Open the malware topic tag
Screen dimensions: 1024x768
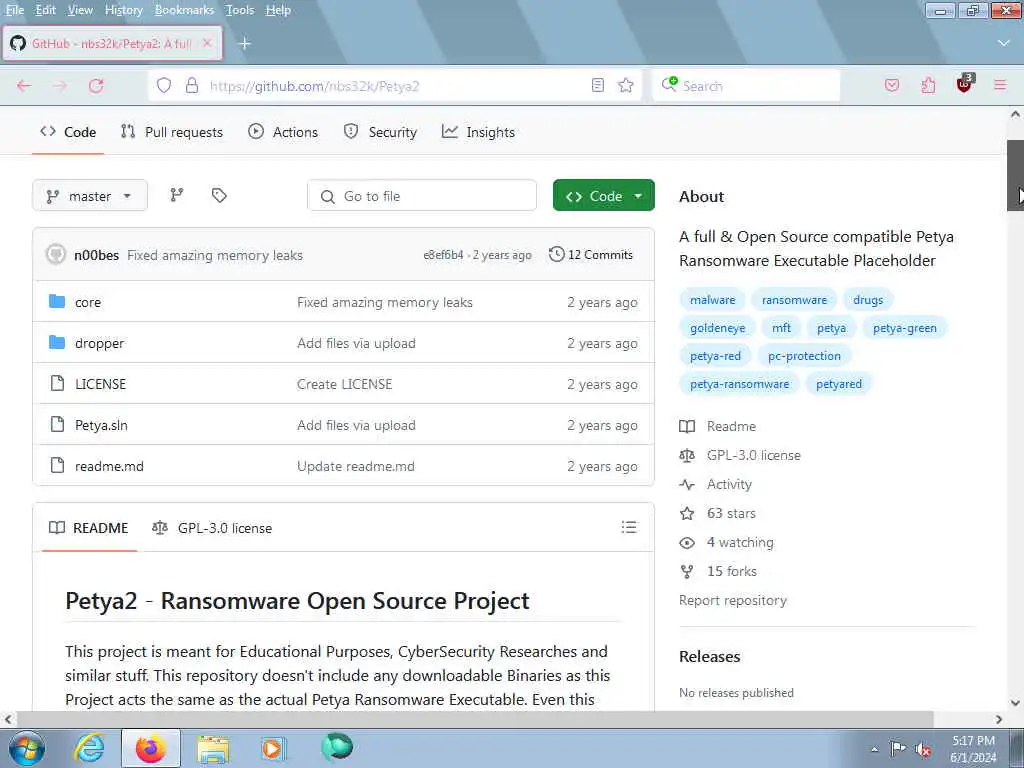(x=712, y=300)
